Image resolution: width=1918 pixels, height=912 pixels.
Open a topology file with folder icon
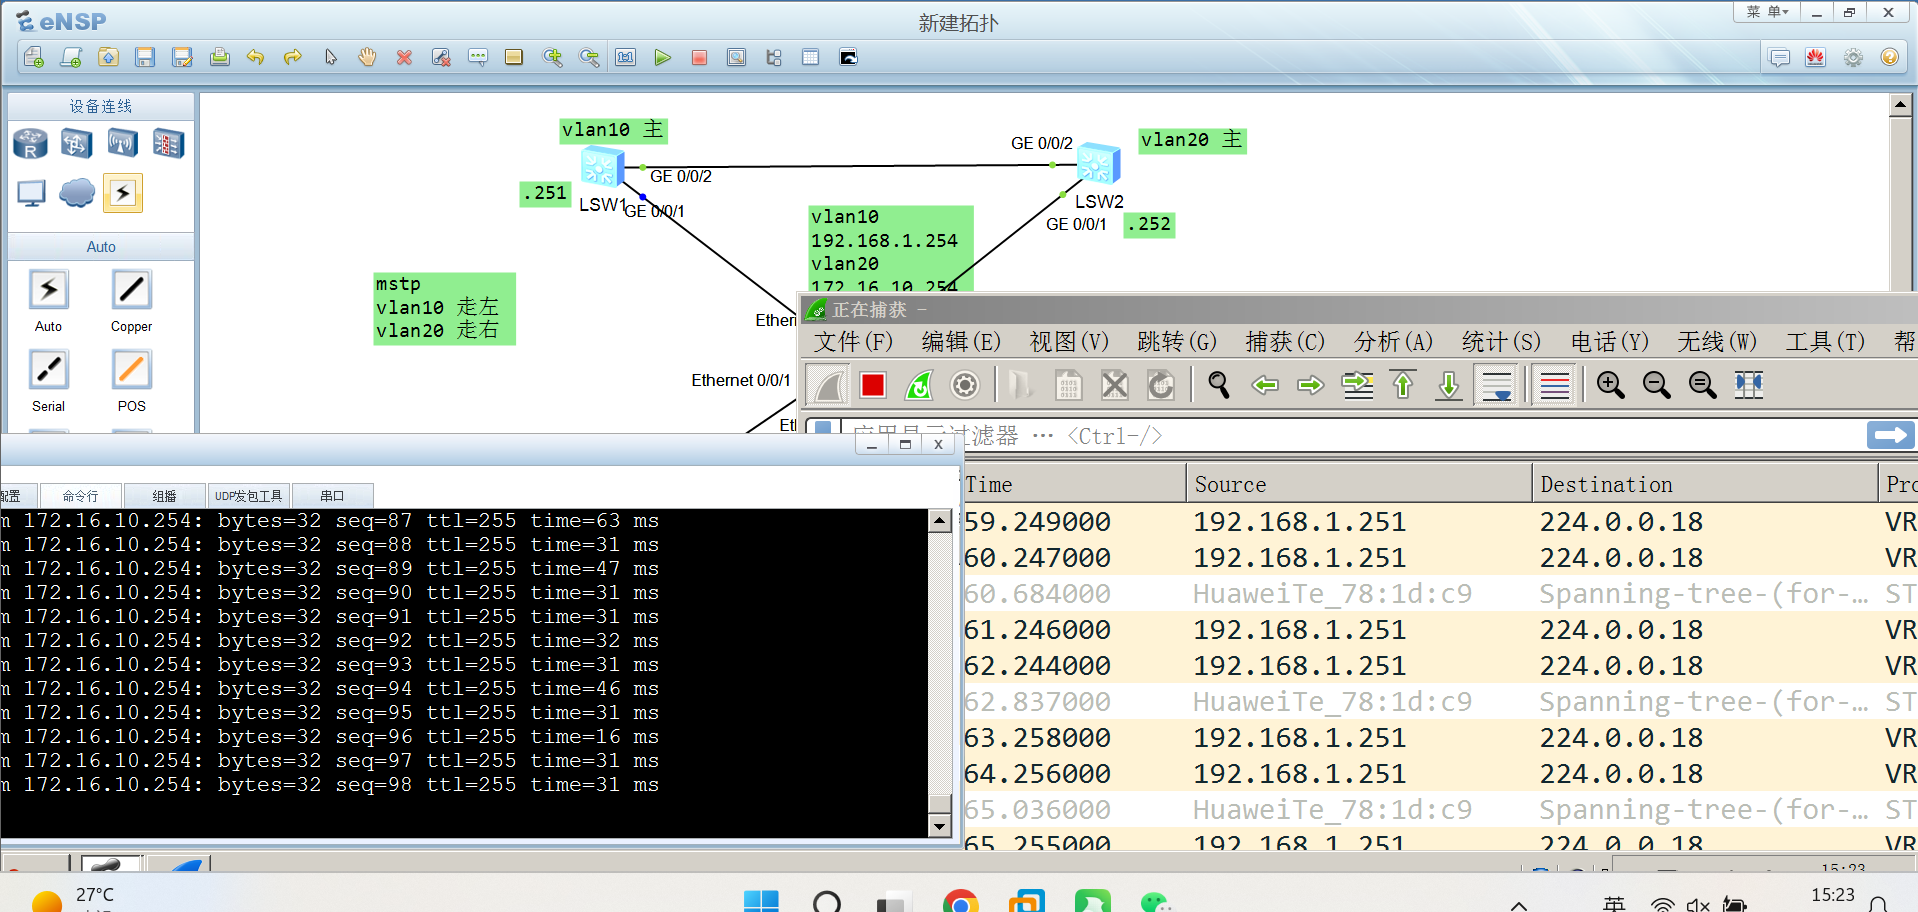(108, 58)
